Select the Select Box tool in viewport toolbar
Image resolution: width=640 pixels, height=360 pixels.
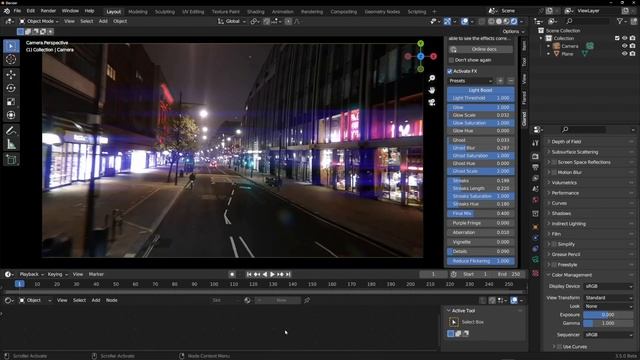click(x=11, y=46)
